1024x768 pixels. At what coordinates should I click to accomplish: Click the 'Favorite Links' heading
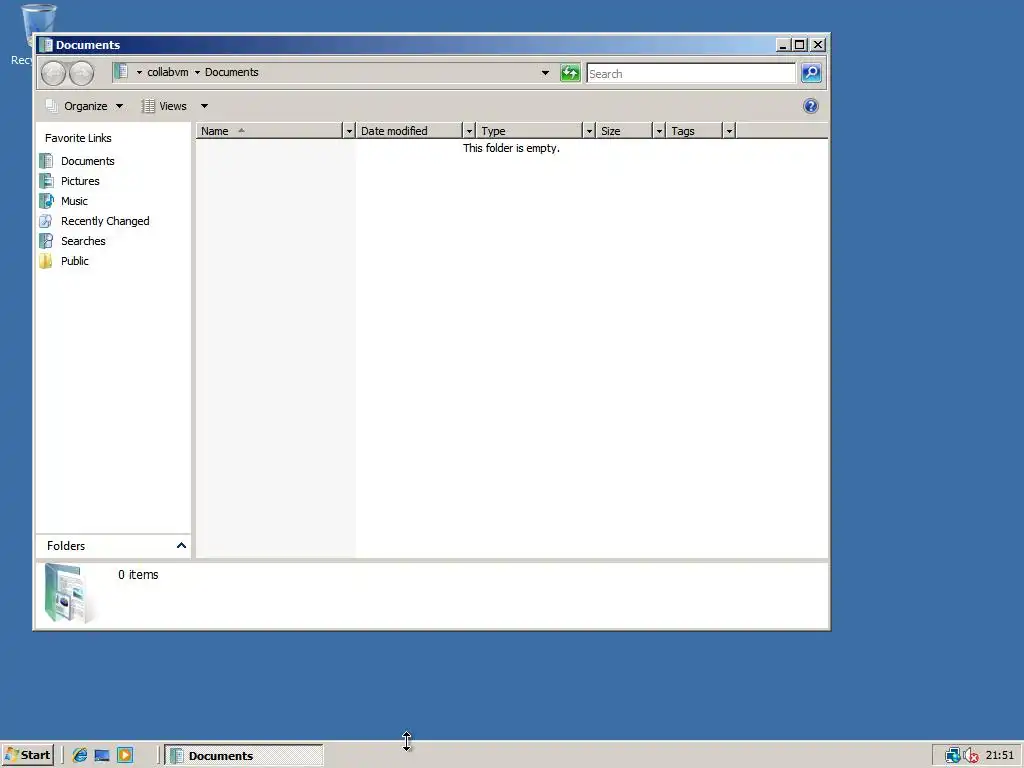click(78, 138)
